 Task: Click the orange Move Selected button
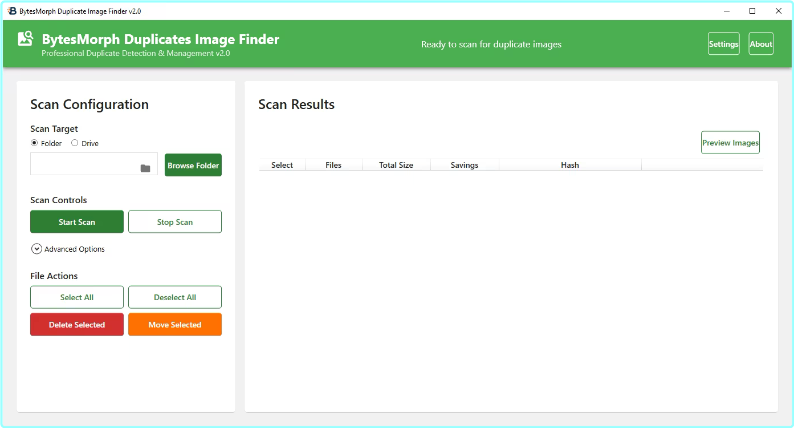[175, 325]
